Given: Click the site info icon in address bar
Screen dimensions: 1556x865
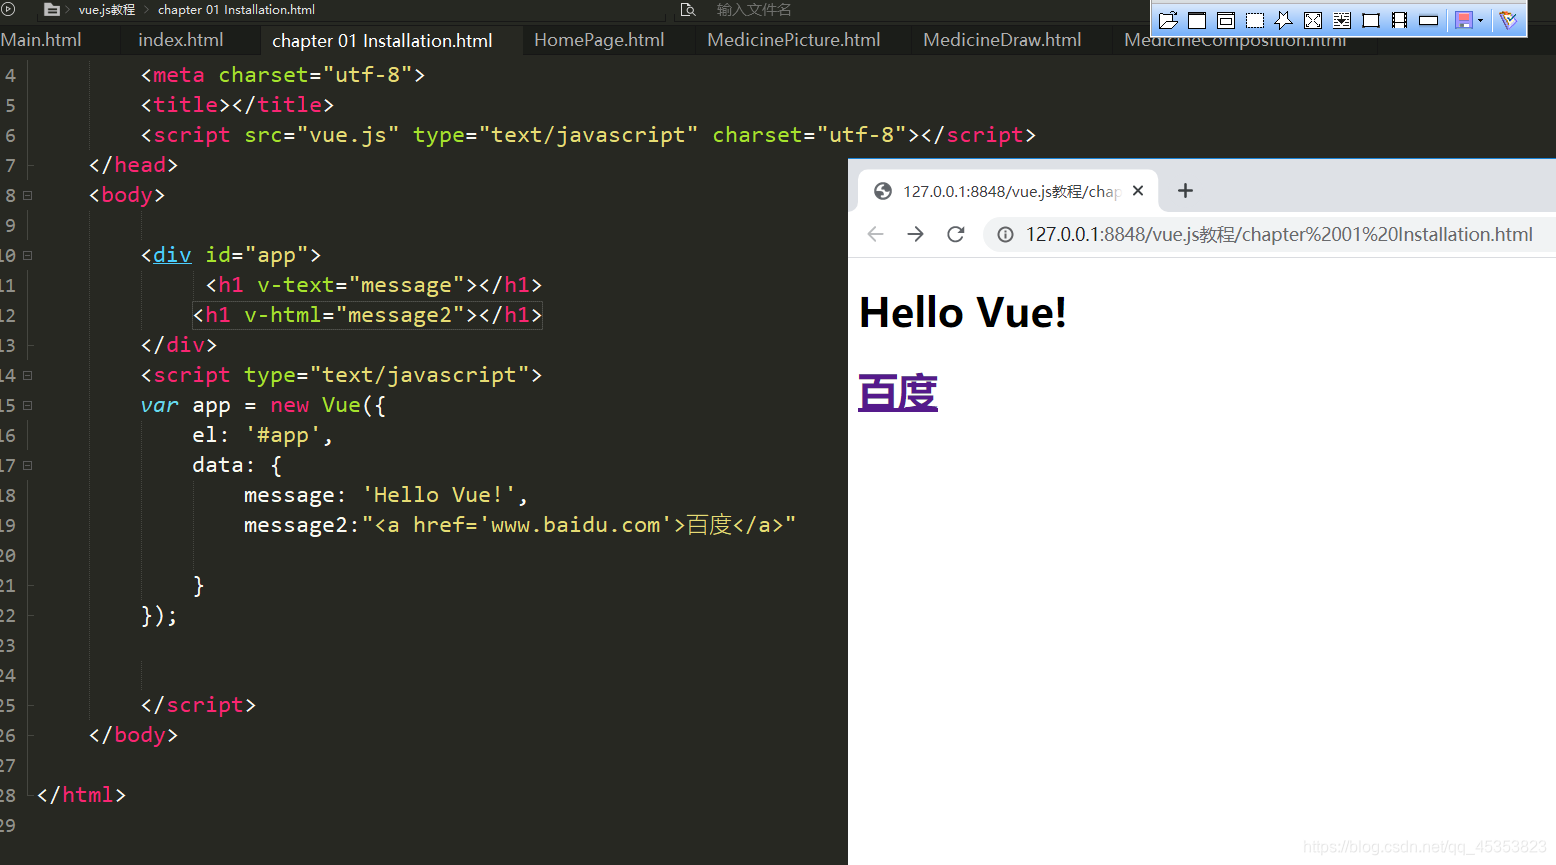Looking at the screenshot, I should (x=1005, y=234).
